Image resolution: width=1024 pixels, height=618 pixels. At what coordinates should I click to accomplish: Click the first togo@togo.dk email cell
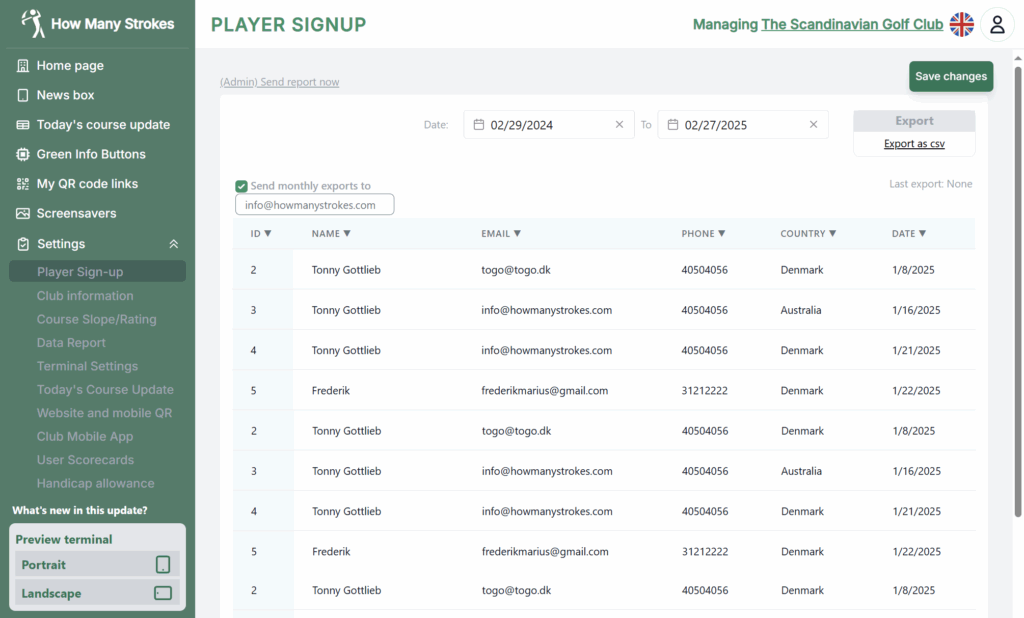coord(516,270)
